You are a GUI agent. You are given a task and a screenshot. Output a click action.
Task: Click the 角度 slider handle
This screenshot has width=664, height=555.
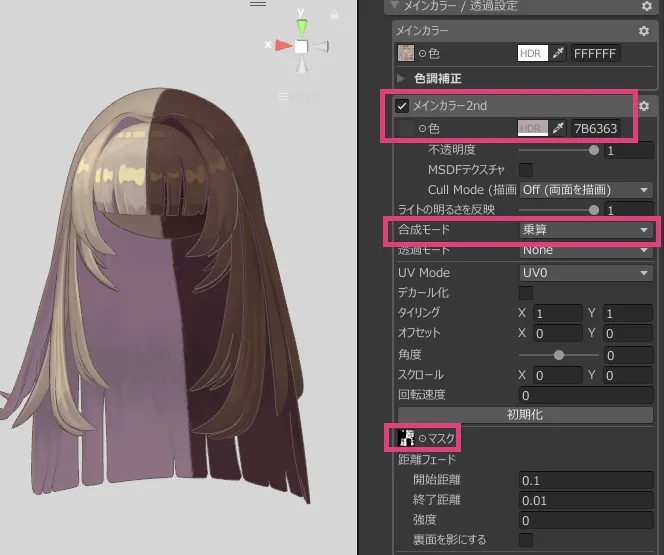click(558, 354)
